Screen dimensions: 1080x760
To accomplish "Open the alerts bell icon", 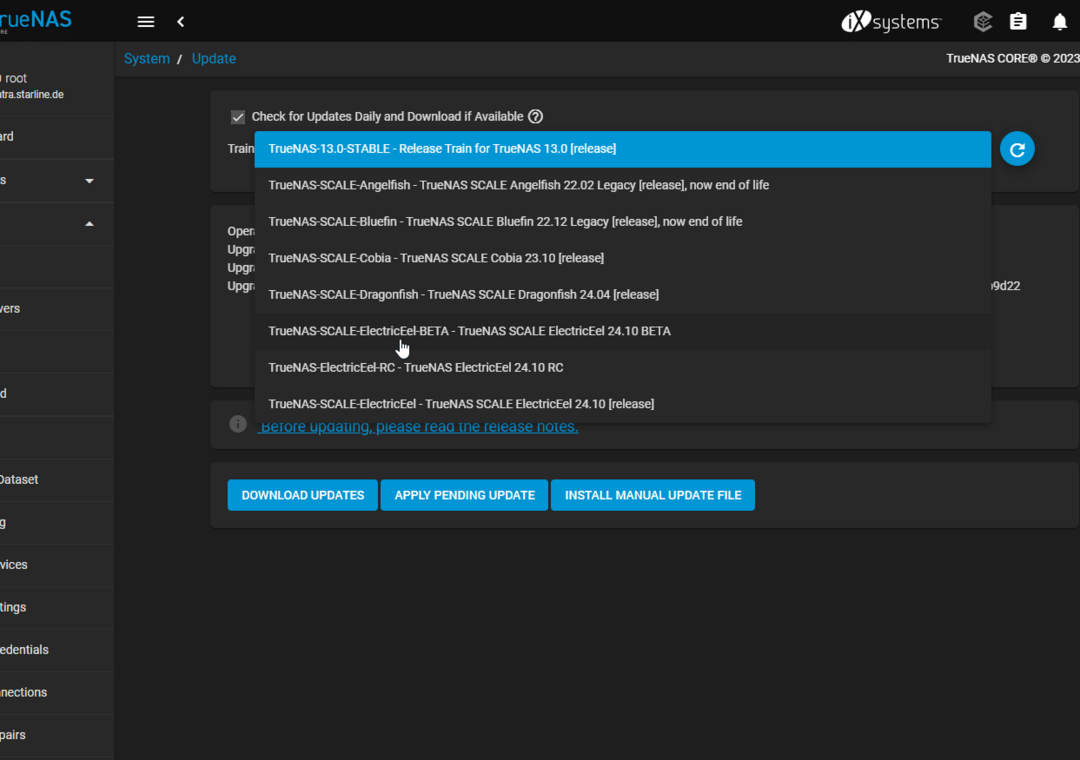I will point(1059,22).
